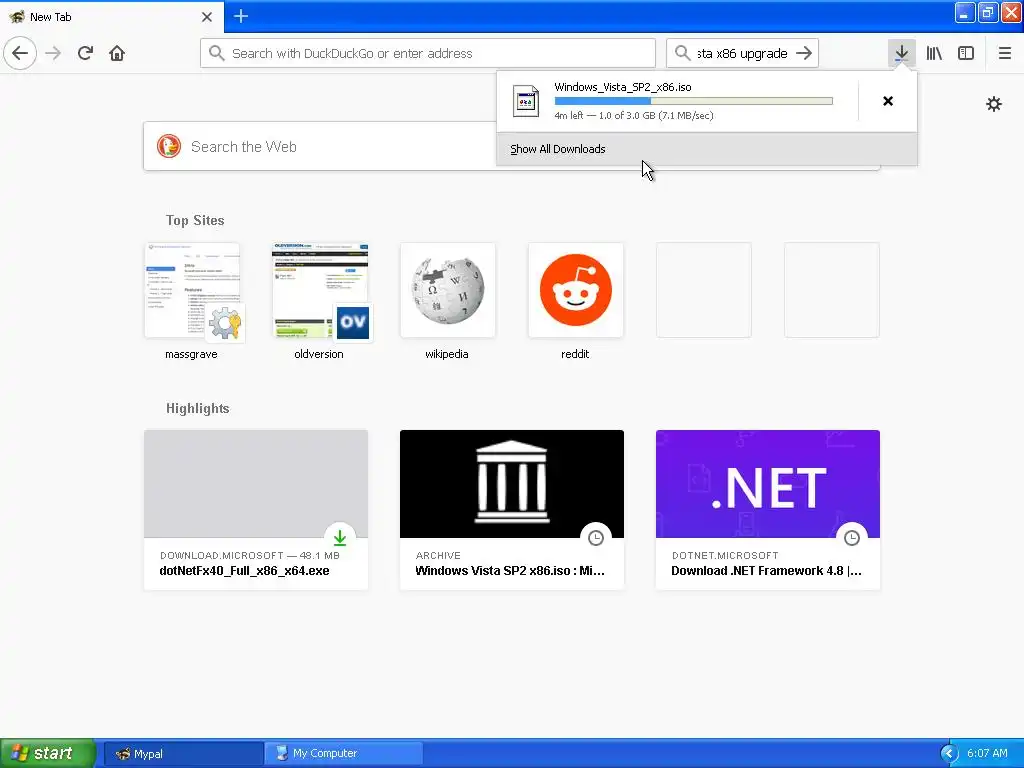Open the home page icon
This screenshot has width=1024, height=768.
(117, 53)
